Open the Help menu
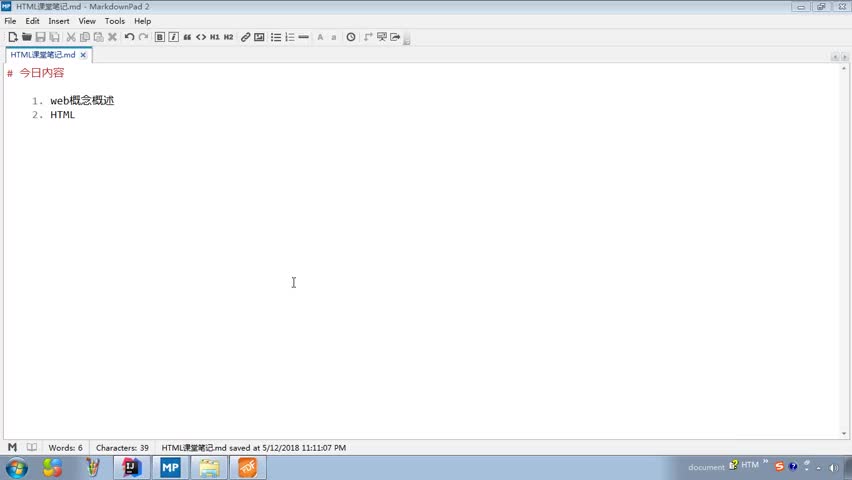Image resolution: width=852 pixels, height=480 pixels. pos(142,21)
